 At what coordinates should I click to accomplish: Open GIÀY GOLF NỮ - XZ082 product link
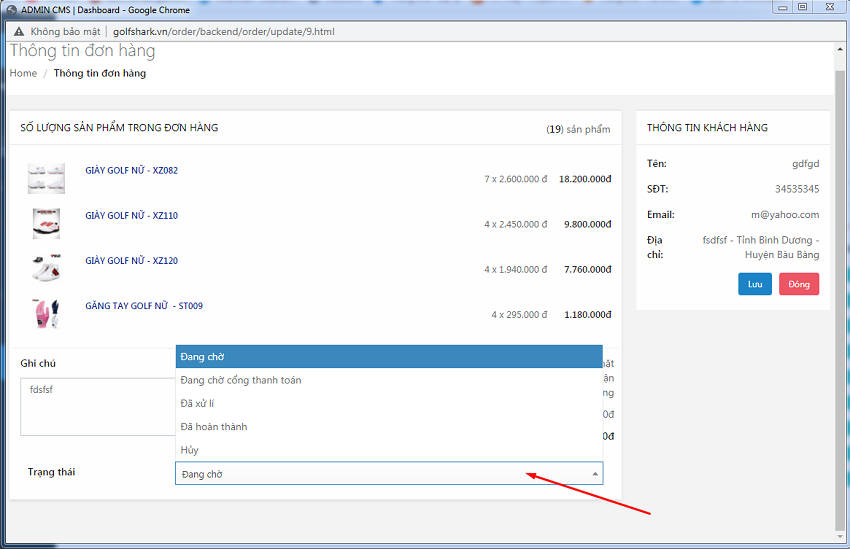pos(131,171)
